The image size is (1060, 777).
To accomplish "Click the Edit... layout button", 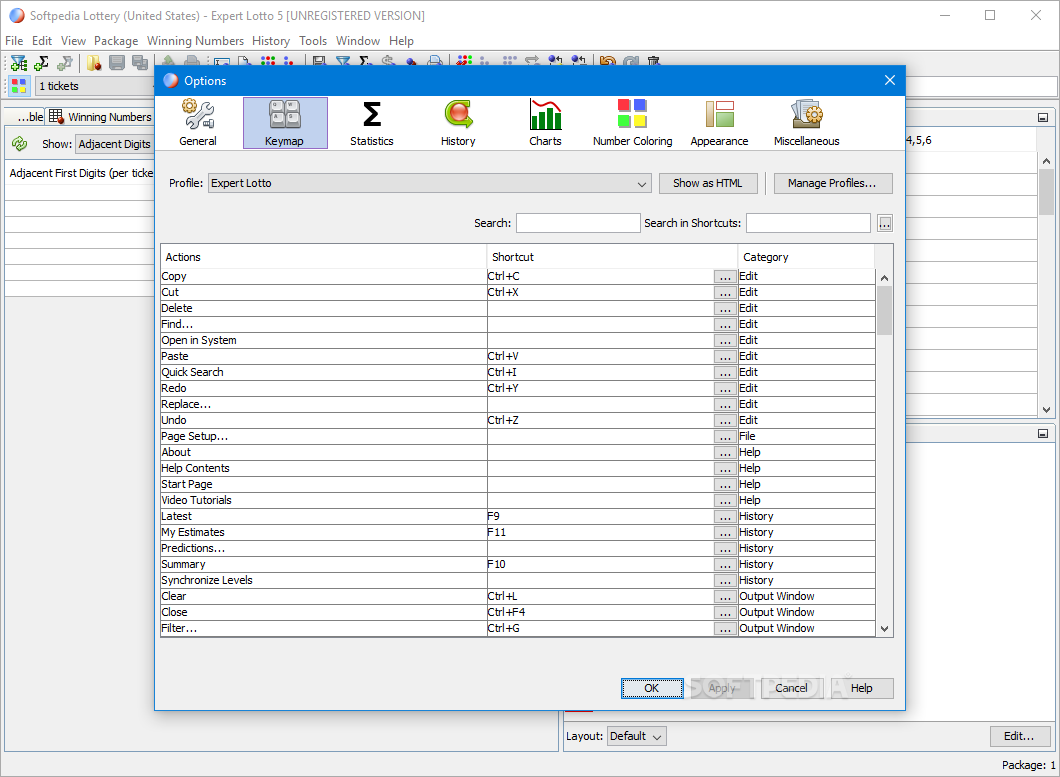I will click(1019, 736).
